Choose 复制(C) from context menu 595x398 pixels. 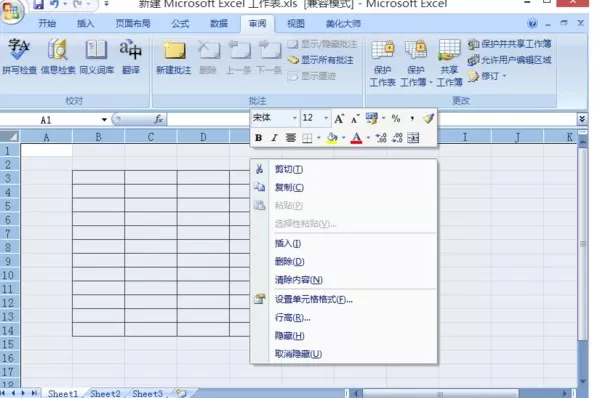[x=343, y=187]
